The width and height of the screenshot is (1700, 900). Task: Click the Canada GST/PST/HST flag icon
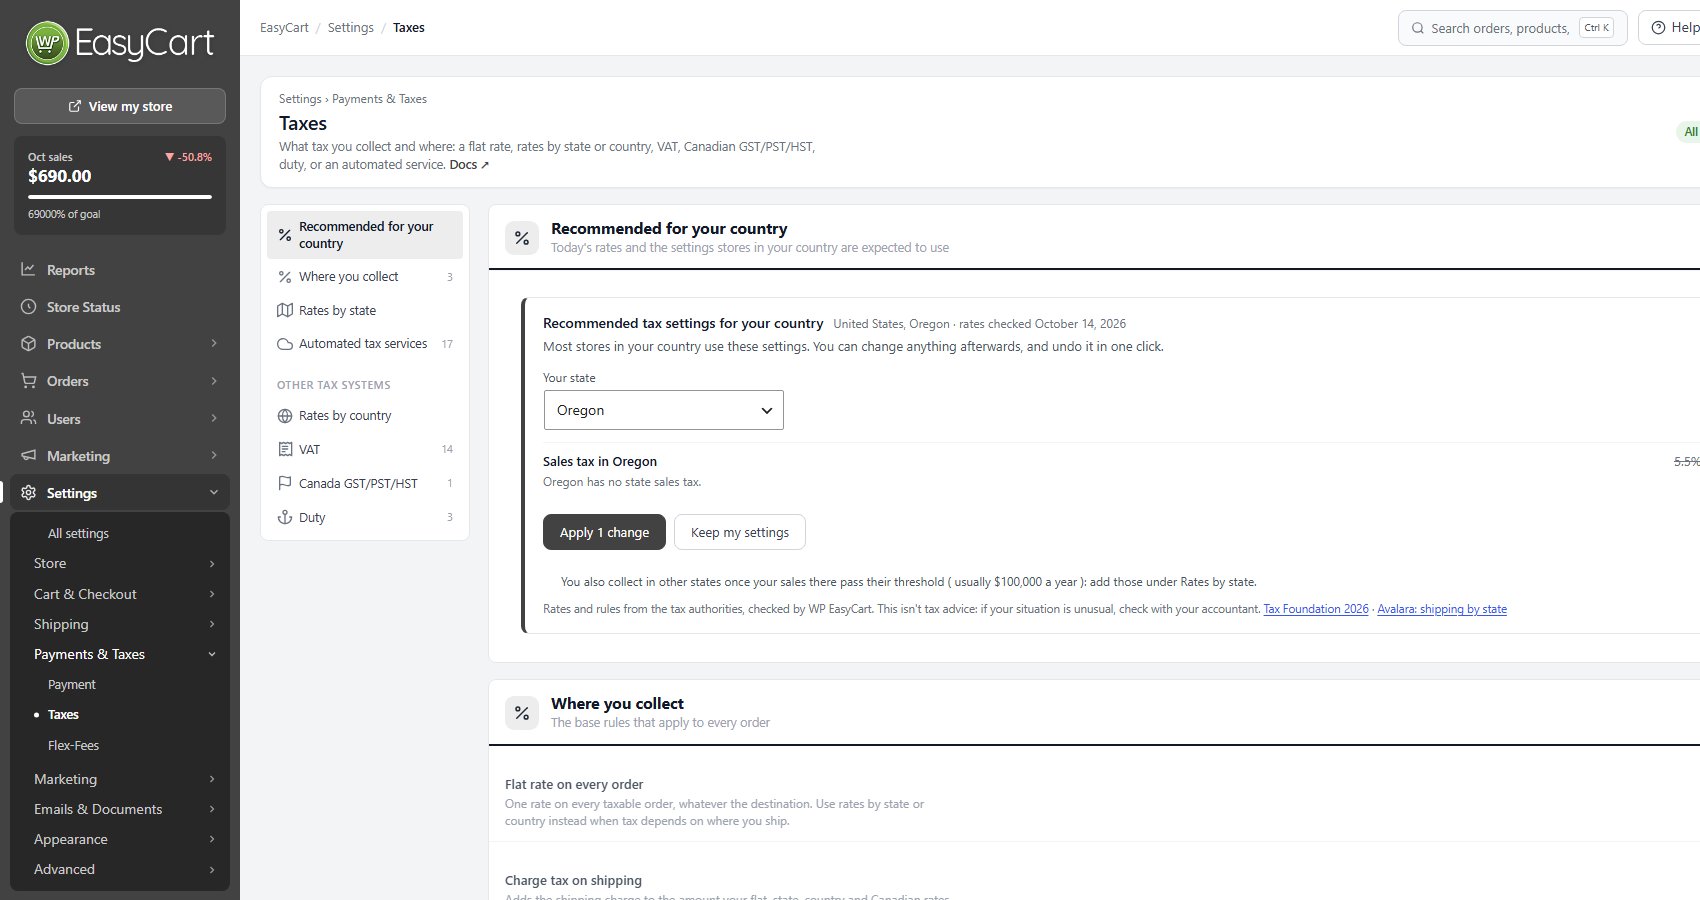point(285,483)
